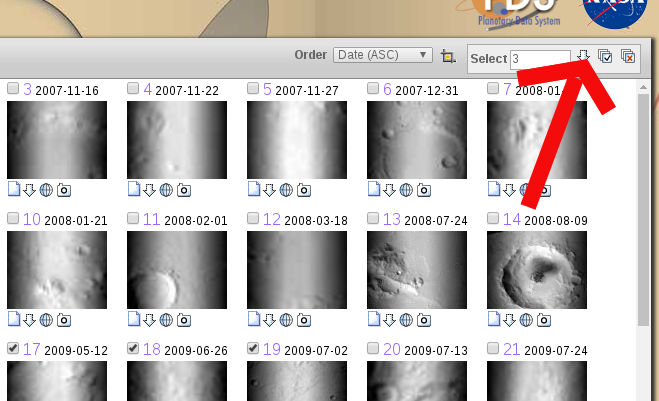Open image number 20 link
This screenshot has height=401, width=659.
pos(392,349)
